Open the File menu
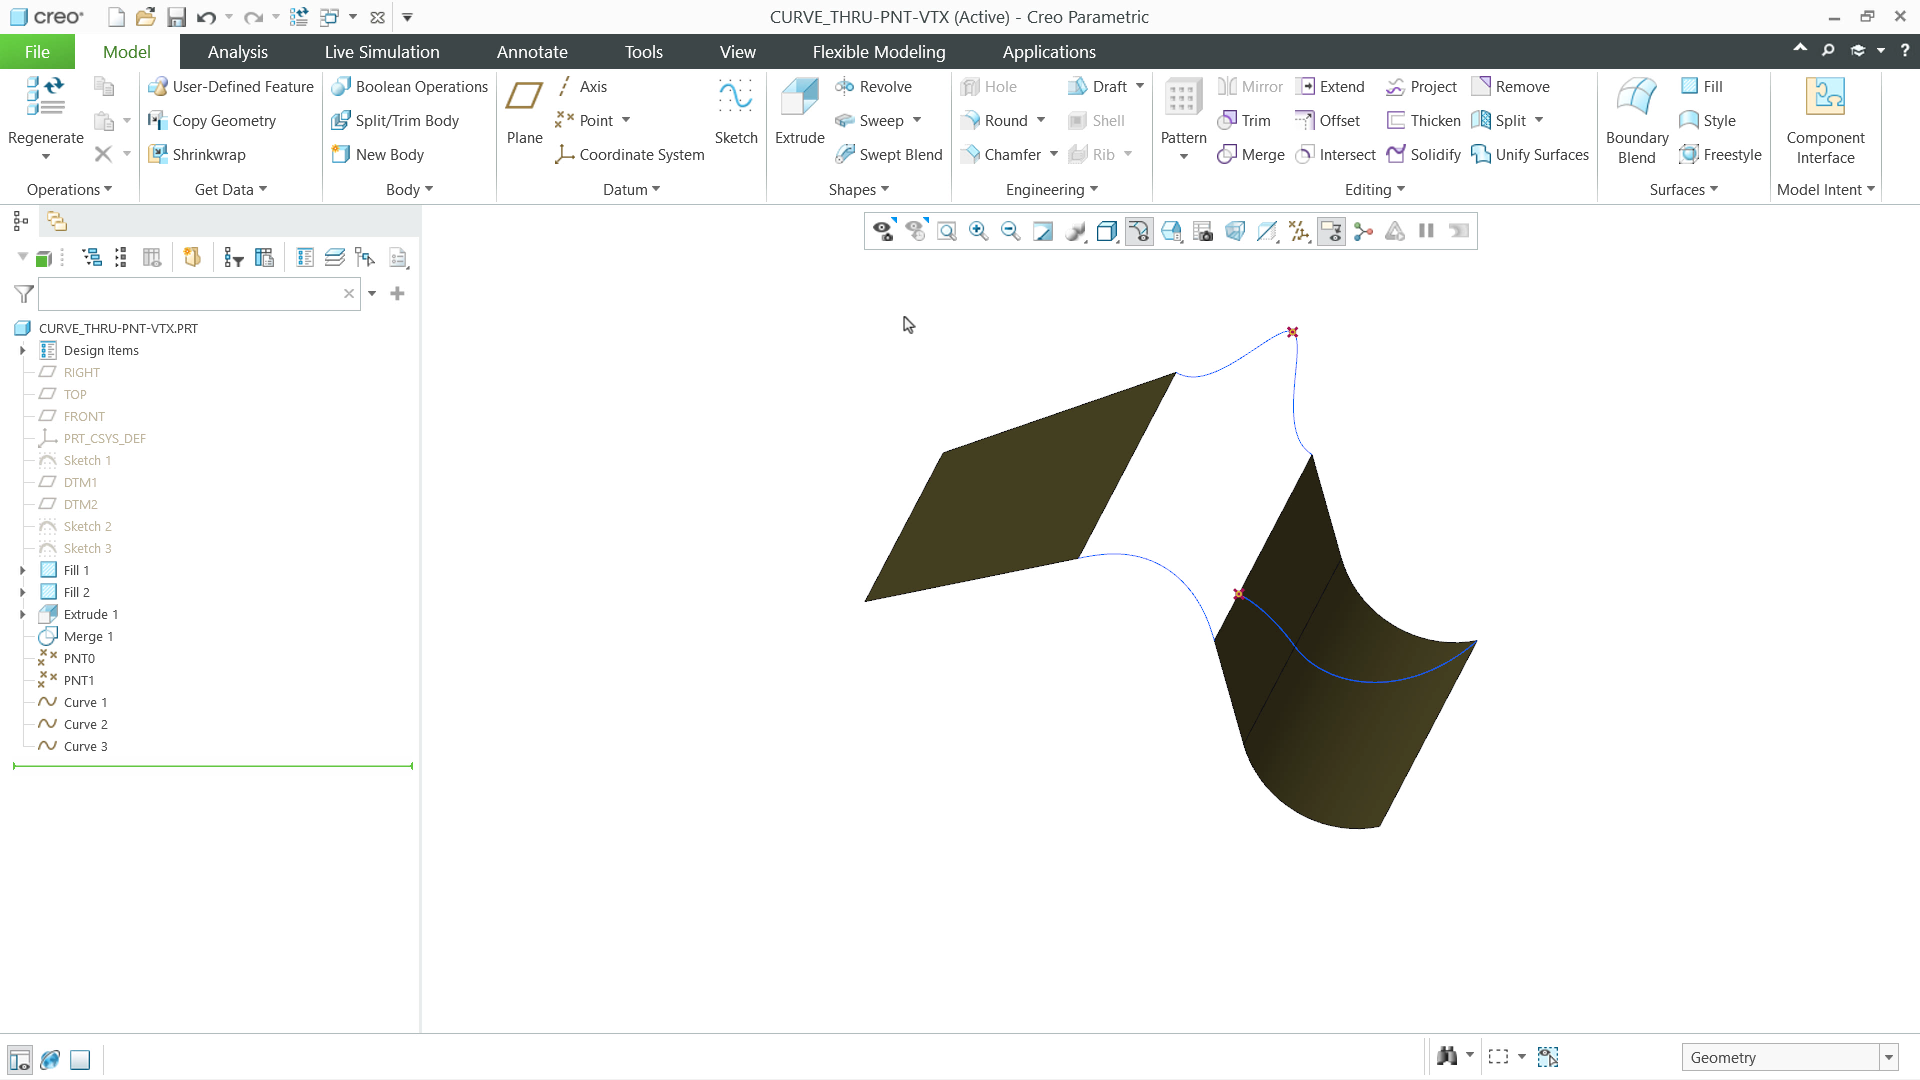 click(x=37, y=52)
